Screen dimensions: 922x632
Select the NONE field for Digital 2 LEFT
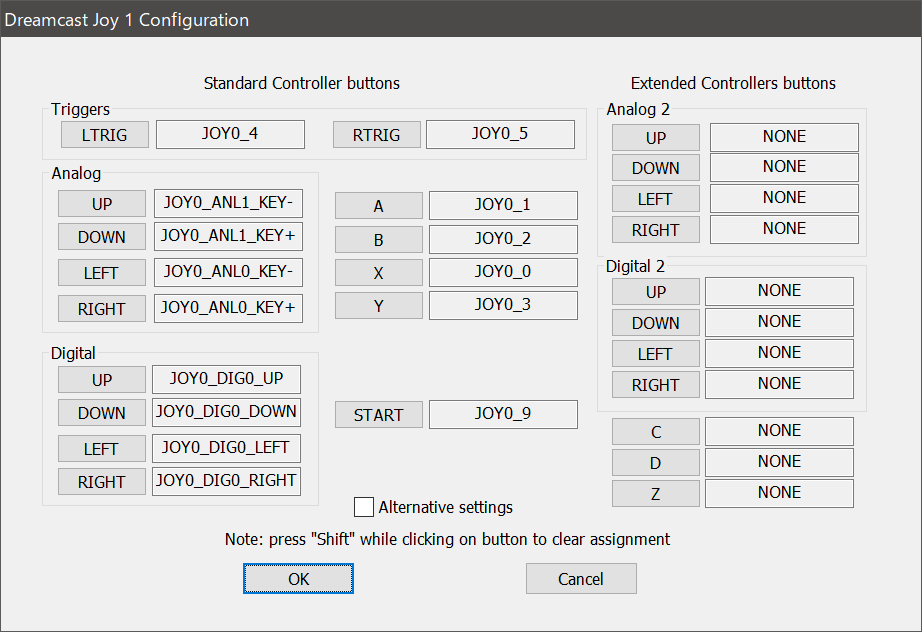(x=780, y=353)
